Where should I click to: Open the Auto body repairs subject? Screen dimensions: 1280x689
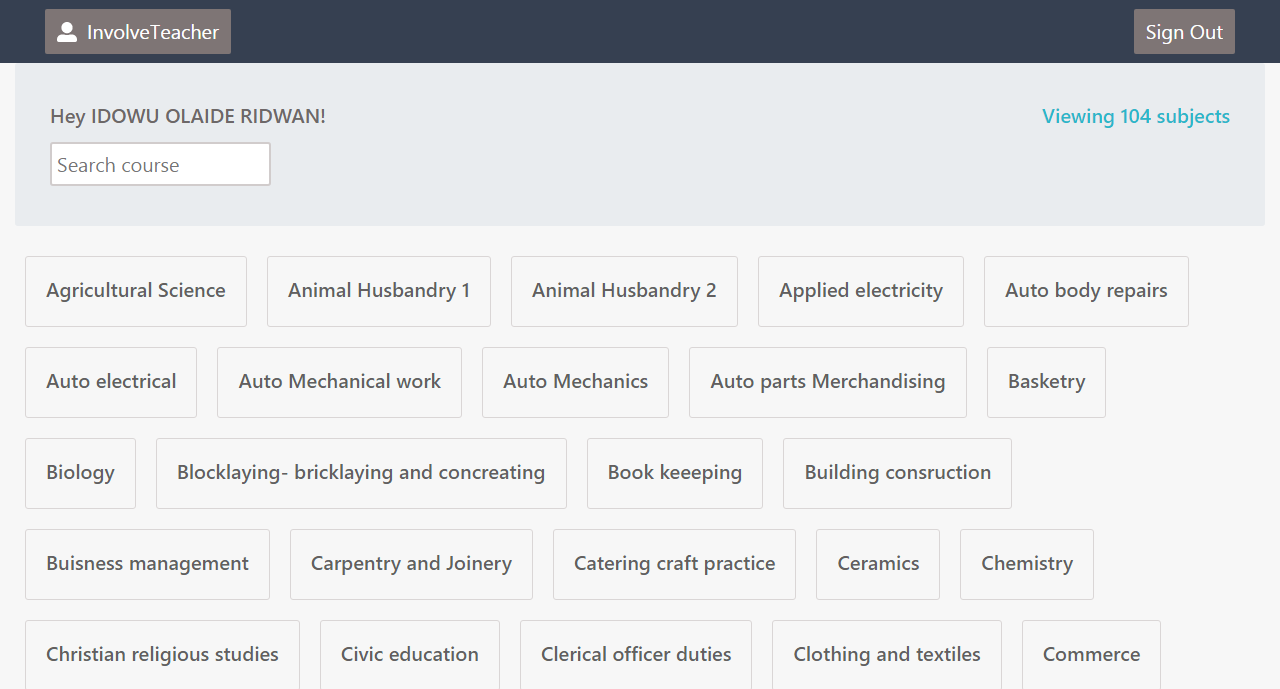(1086, 291)
